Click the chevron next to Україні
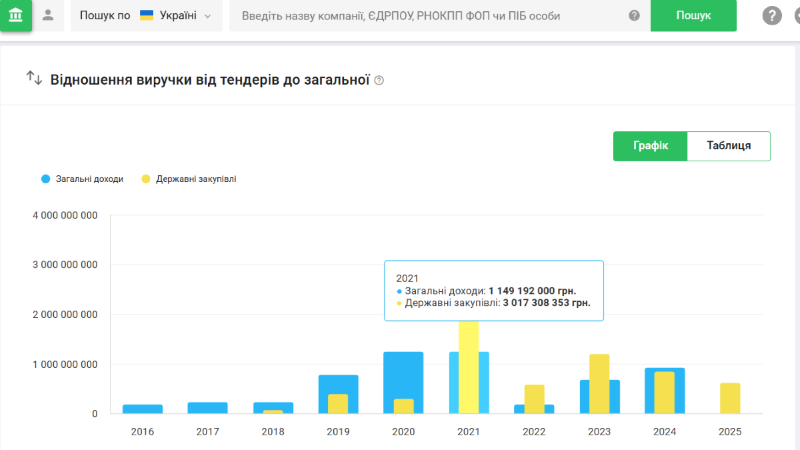Image resolution: width=800 pixels, height=450 pixels. (x=207, y=17)
